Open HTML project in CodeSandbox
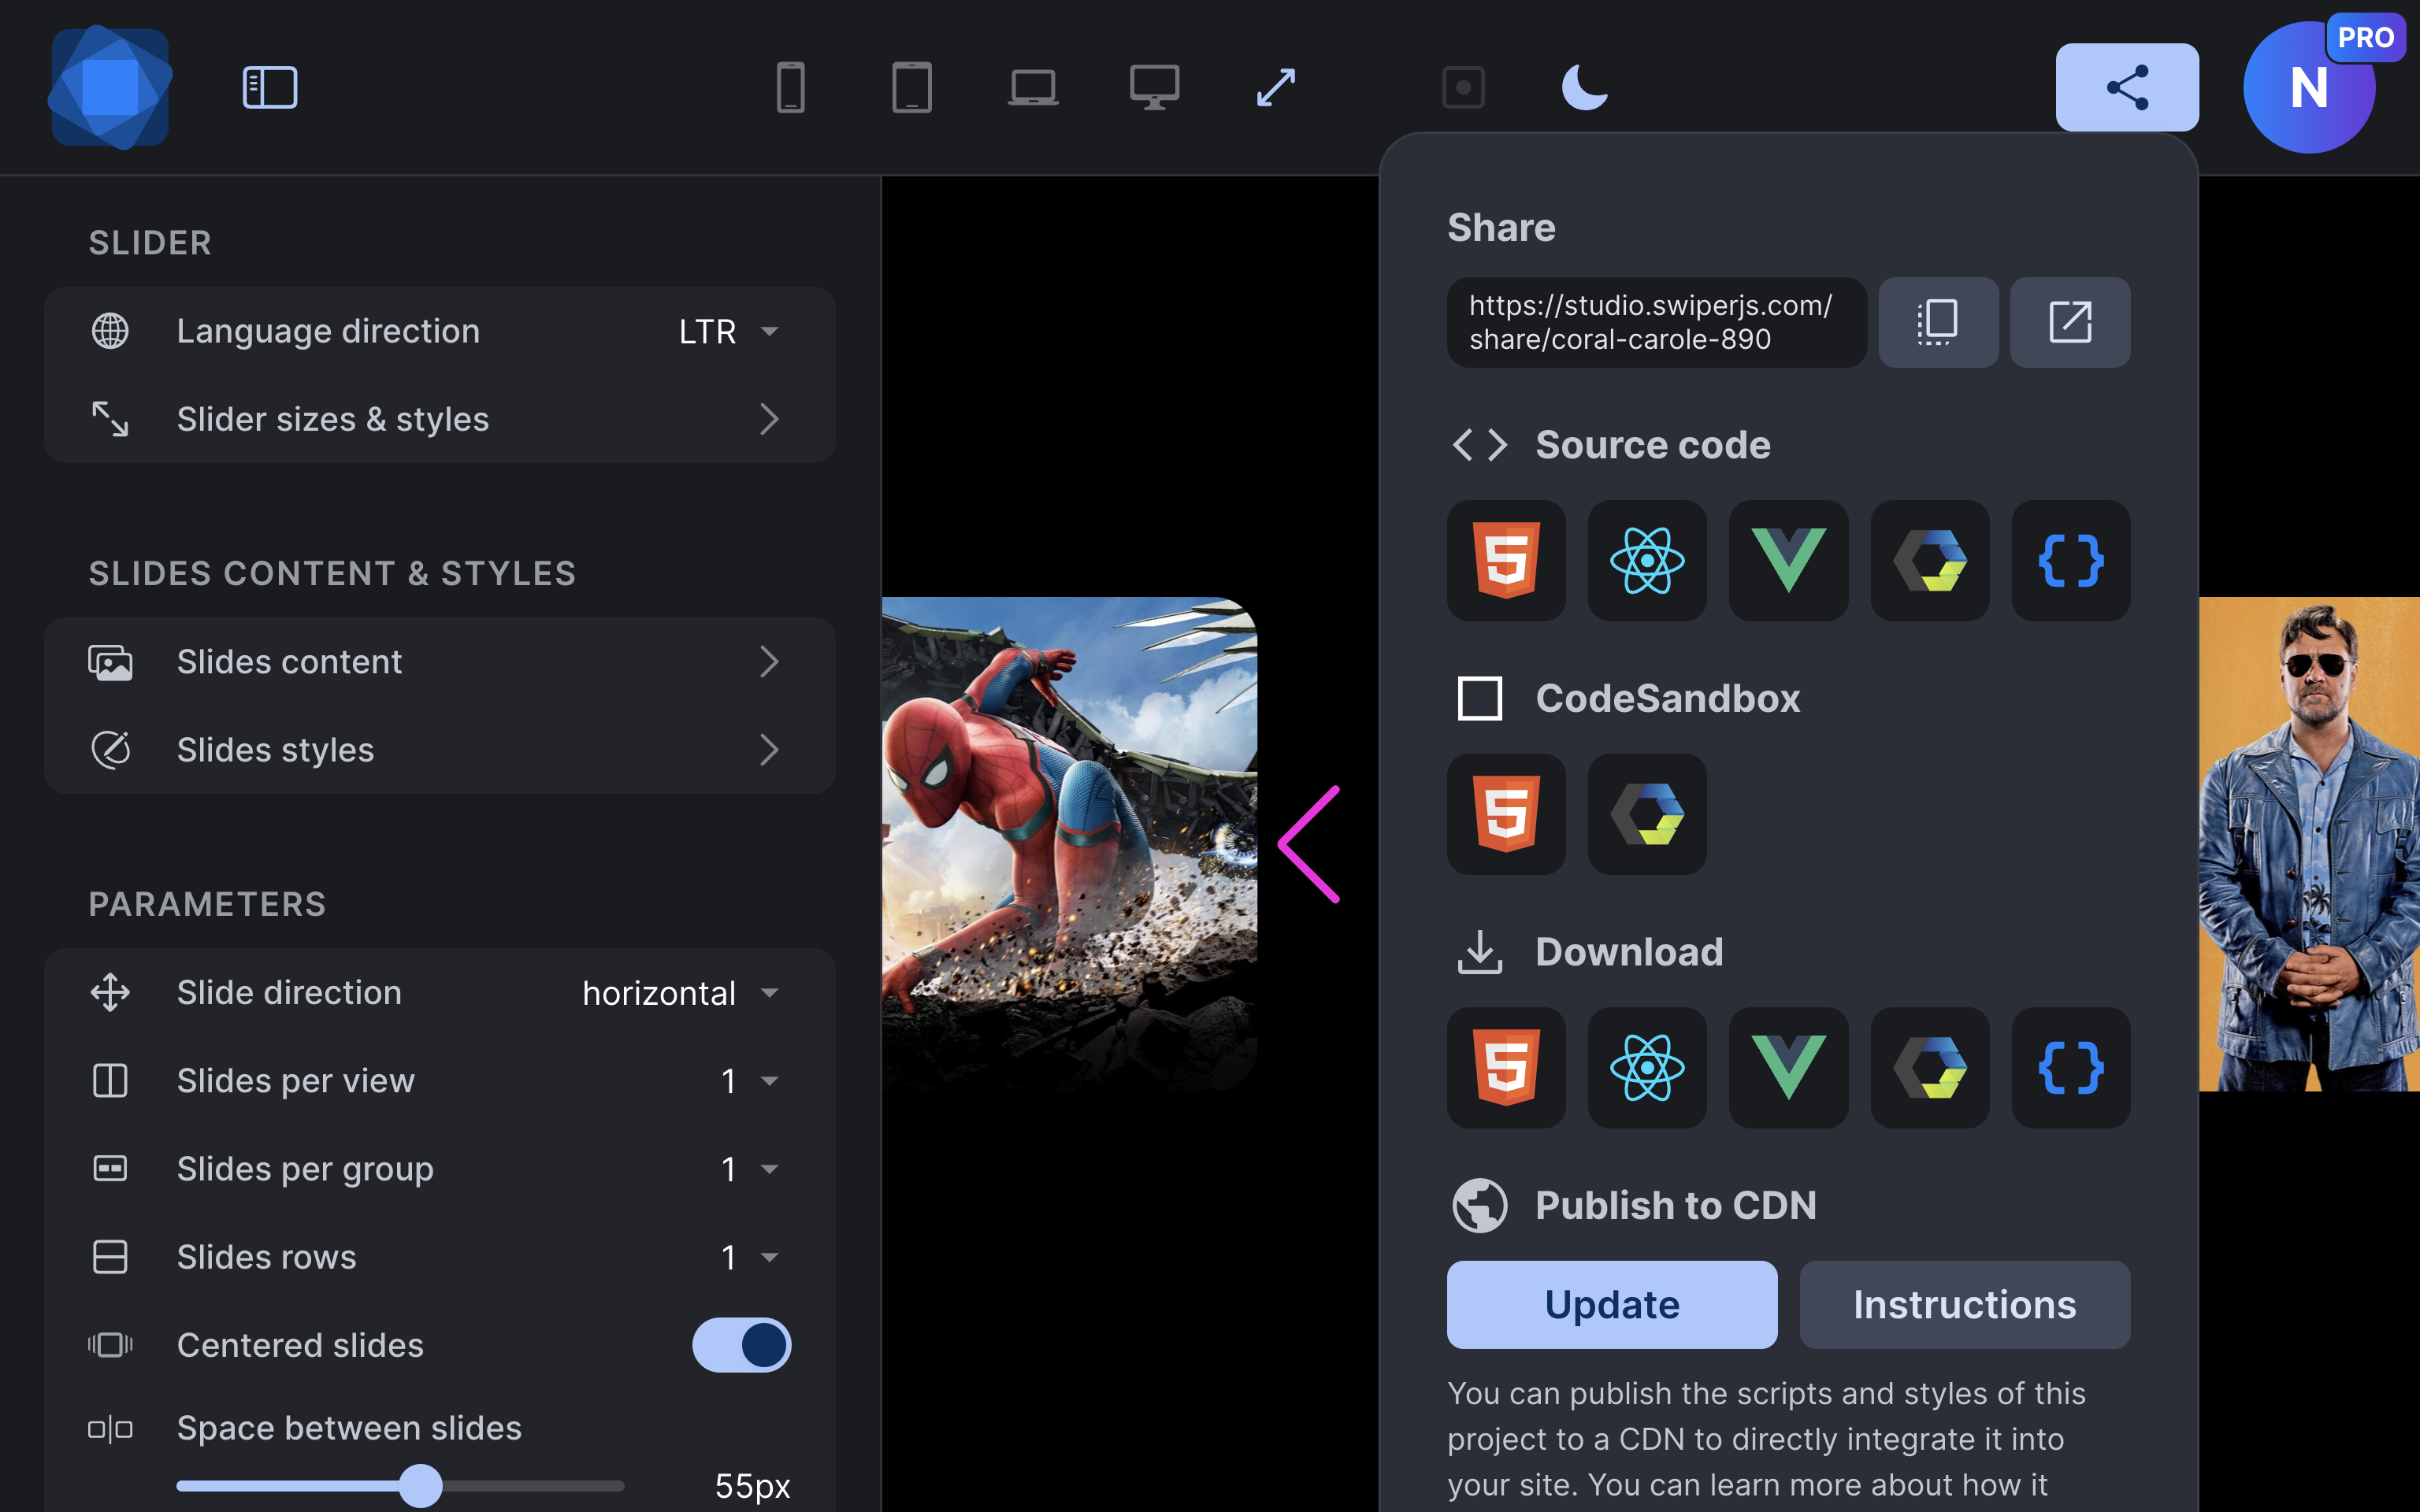2420x1512 pixels. click(x=1506, y=814)
